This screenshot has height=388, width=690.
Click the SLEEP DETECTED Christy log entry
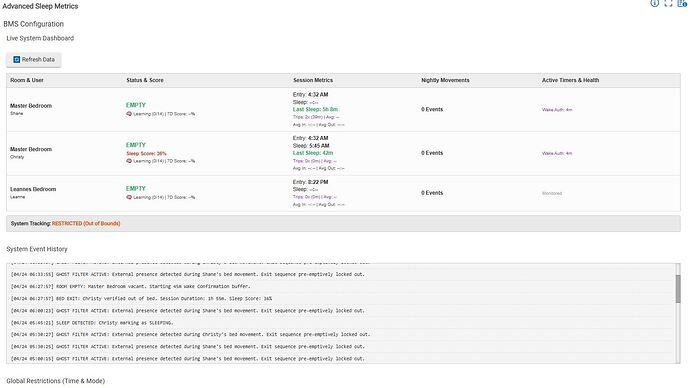[92, 322]
